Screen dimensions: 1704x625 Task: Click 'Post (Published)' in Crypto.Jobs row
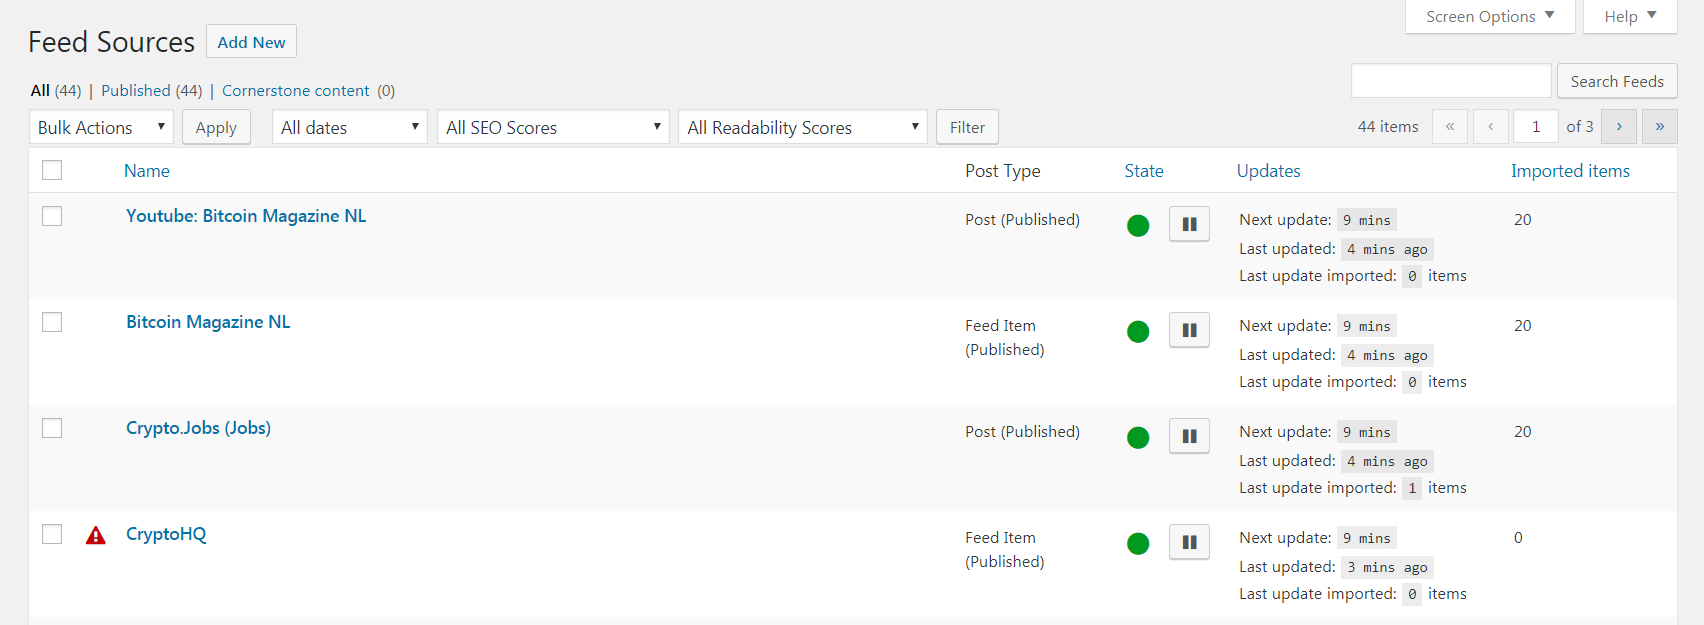(1022, 432)
